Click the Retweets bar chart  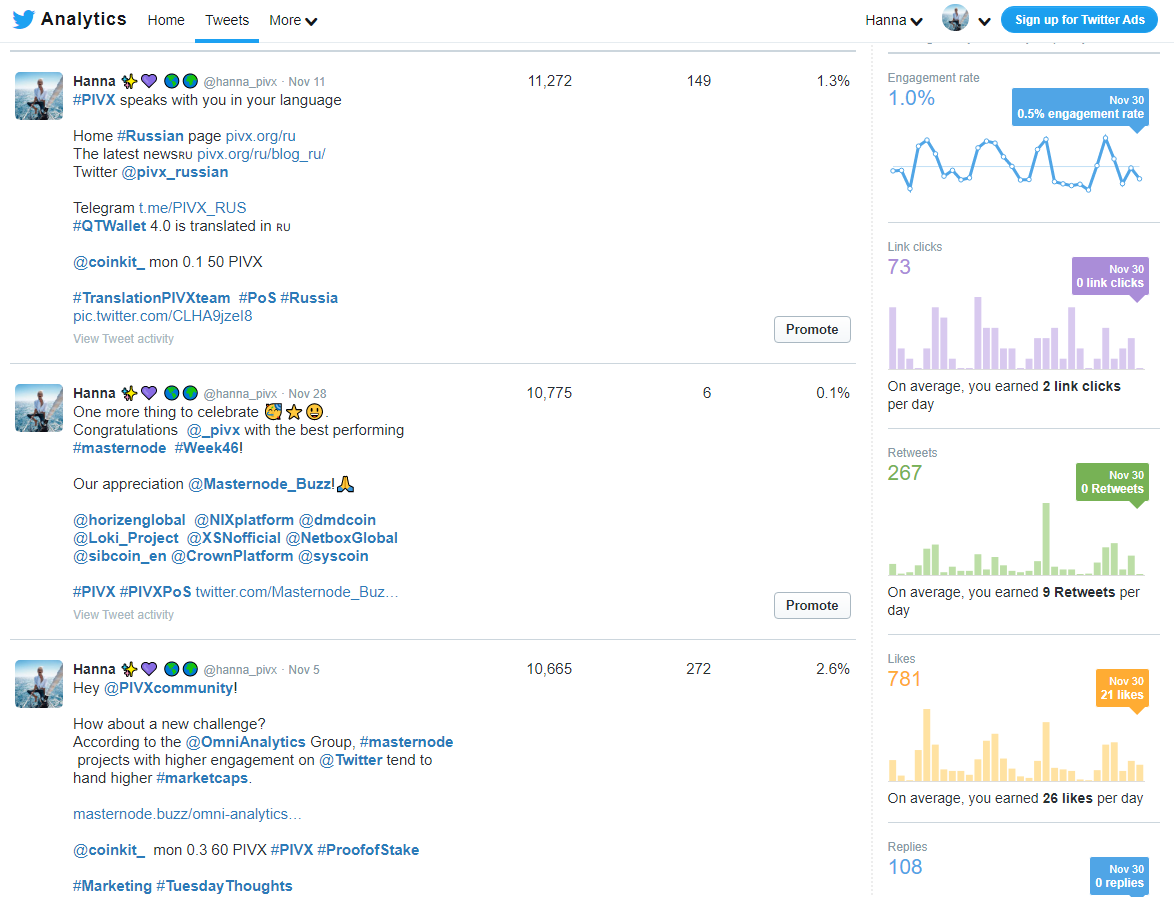click(1015, 539)
